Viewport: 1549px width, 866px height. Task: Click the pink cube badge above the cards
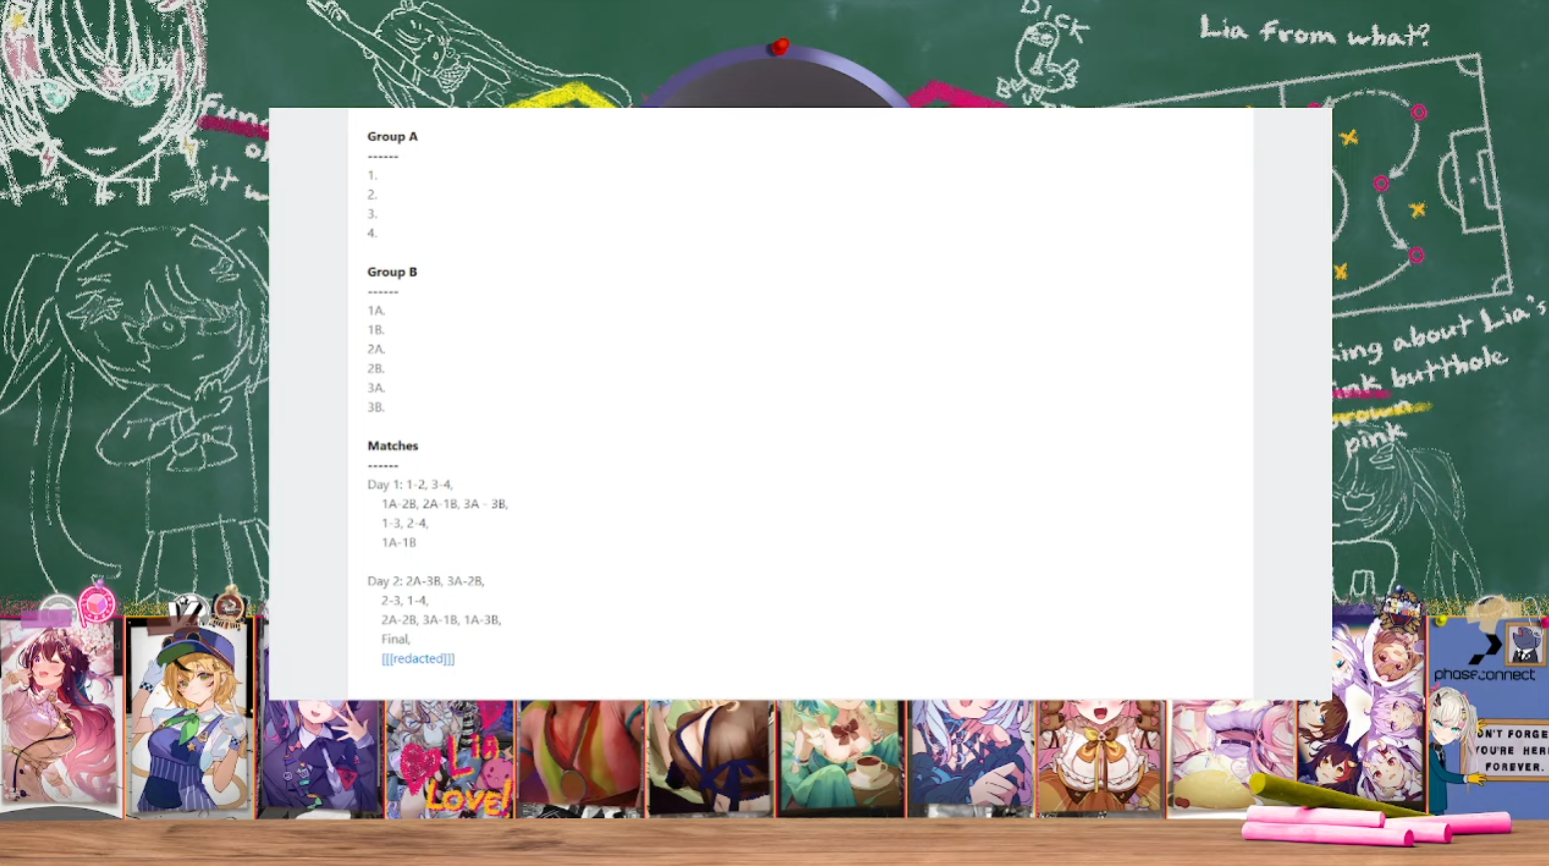click(96, 604)
